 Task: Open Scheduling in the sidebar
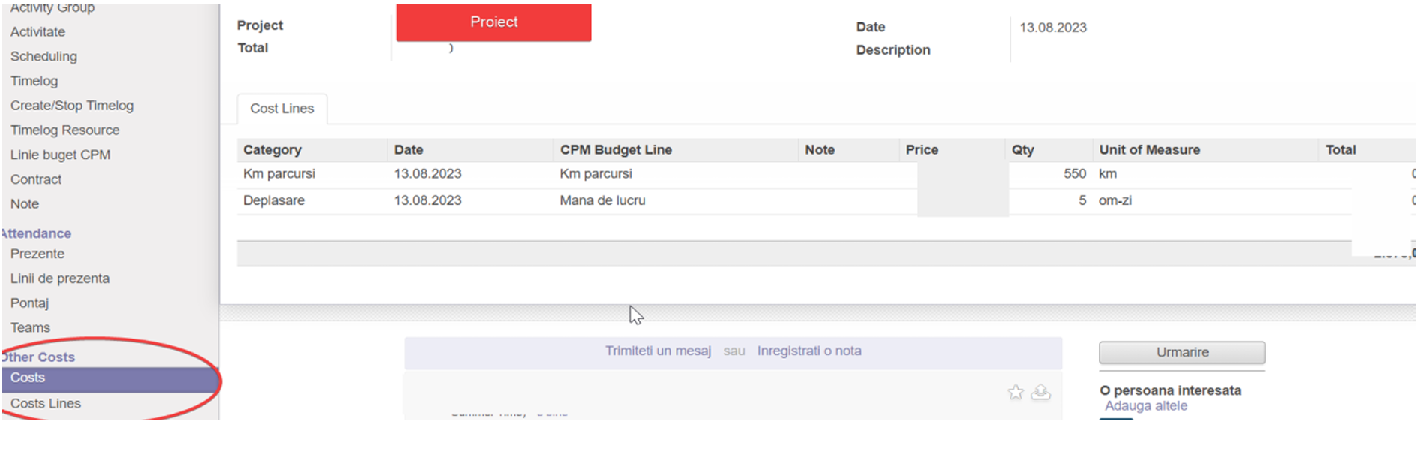[43, 57]
